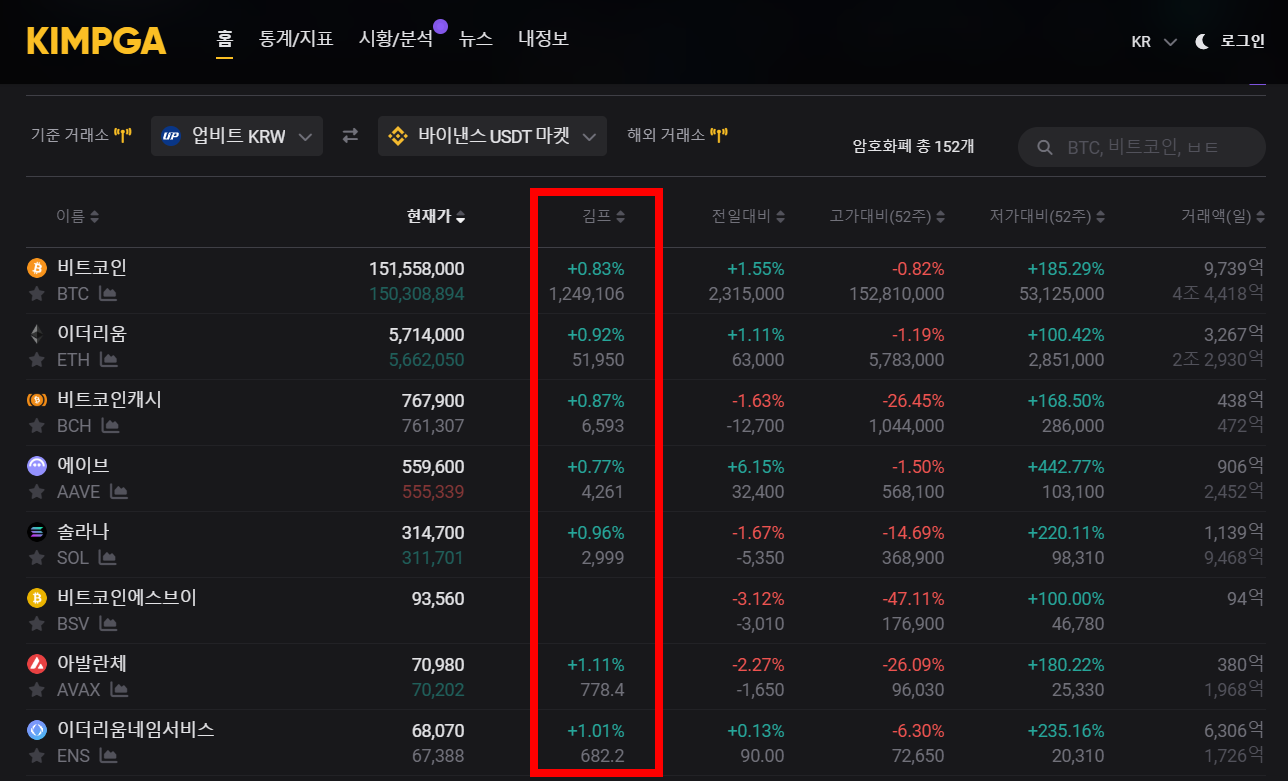Open the 내정보 menu
This screenshot has width=1288, height=781.
pyautogui.click(x=543, y=40)
